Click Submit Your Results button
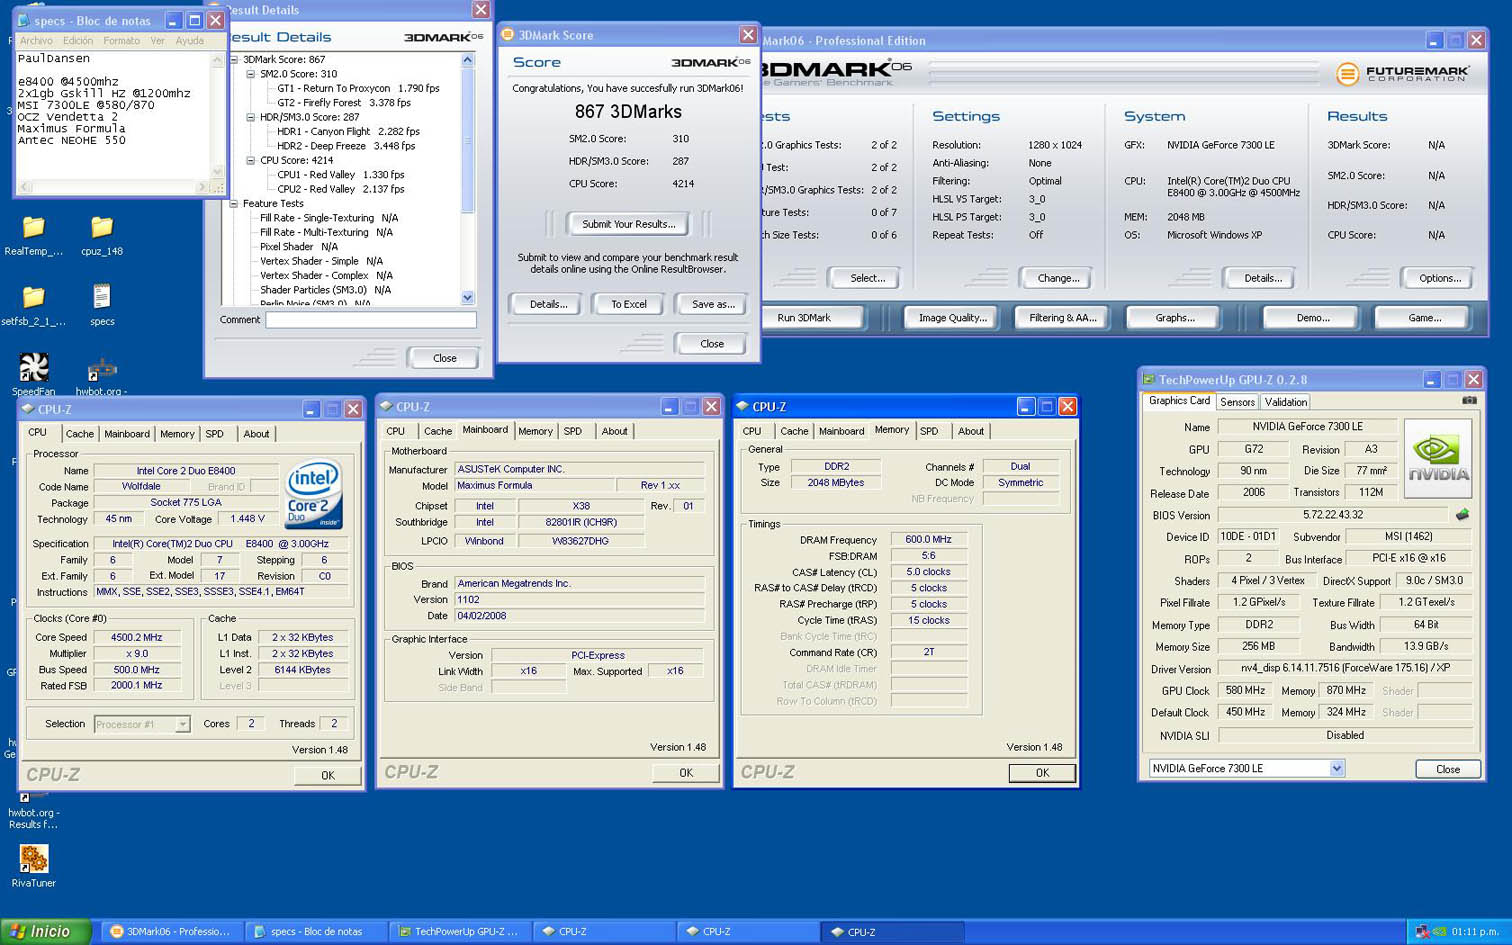Screen dimensions: 1512x945 (x=629, y=224)
